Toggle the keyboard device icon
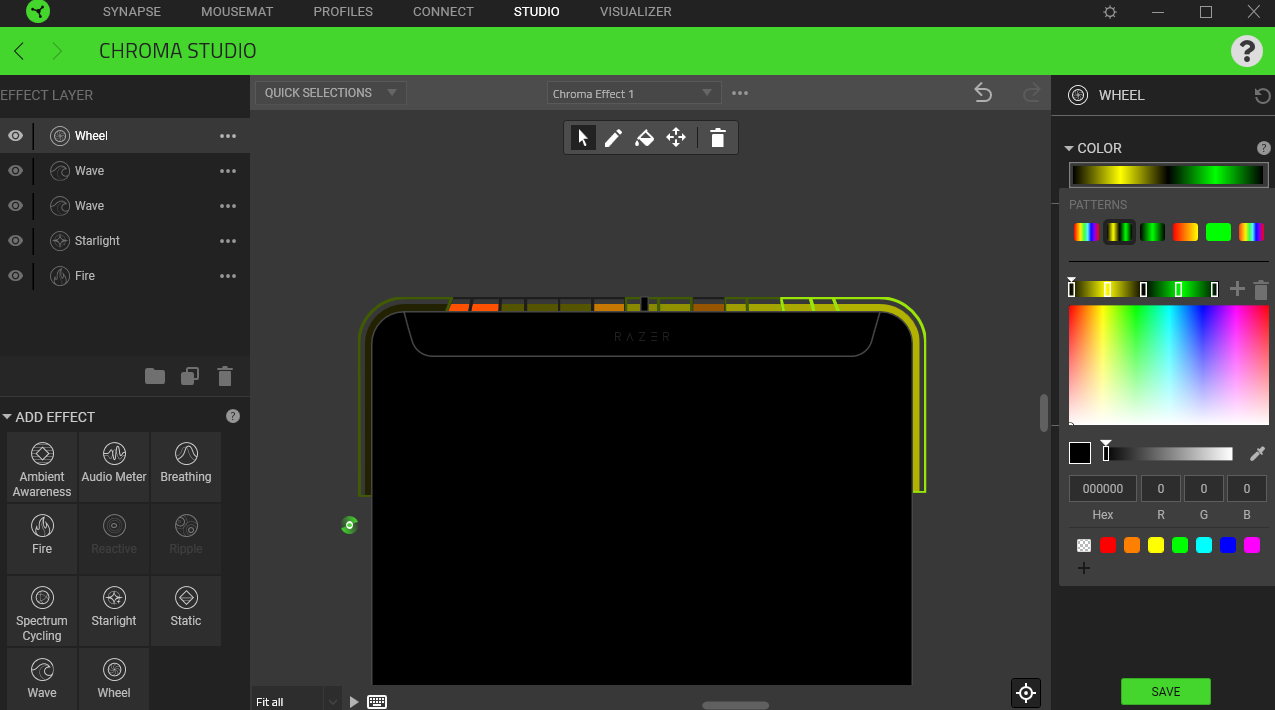1275x710 pixels. [377, 701]
